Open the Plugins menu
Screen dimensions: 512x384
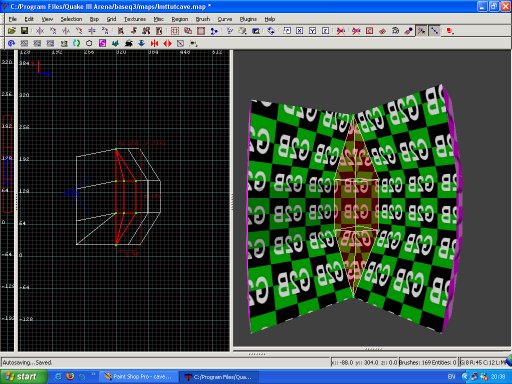(248, 19)
